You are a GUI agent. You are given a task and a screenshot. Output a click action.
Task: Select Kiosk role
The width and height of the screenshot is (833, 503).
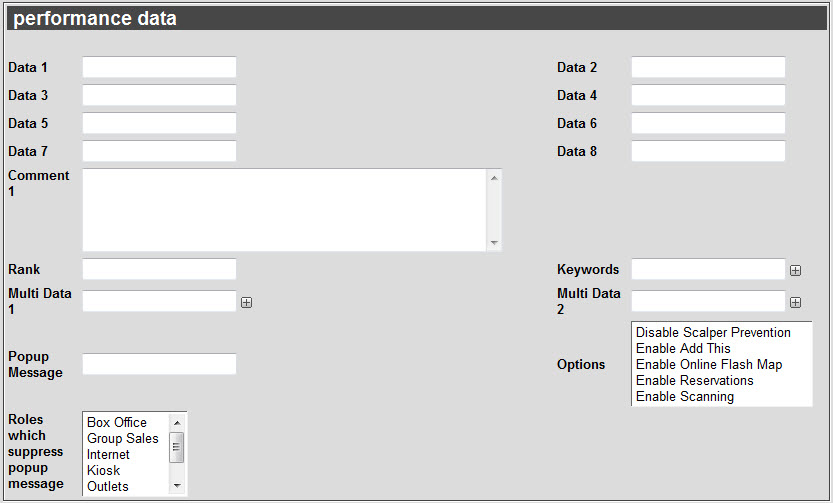(x=104, y=470)
